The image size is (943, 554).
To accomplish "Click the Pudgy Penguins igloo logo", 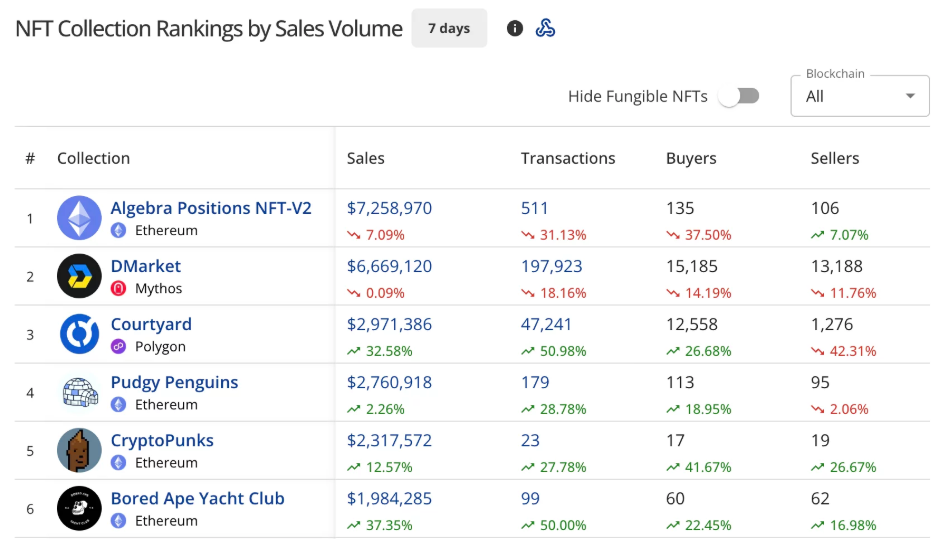I will coord(79,392).
